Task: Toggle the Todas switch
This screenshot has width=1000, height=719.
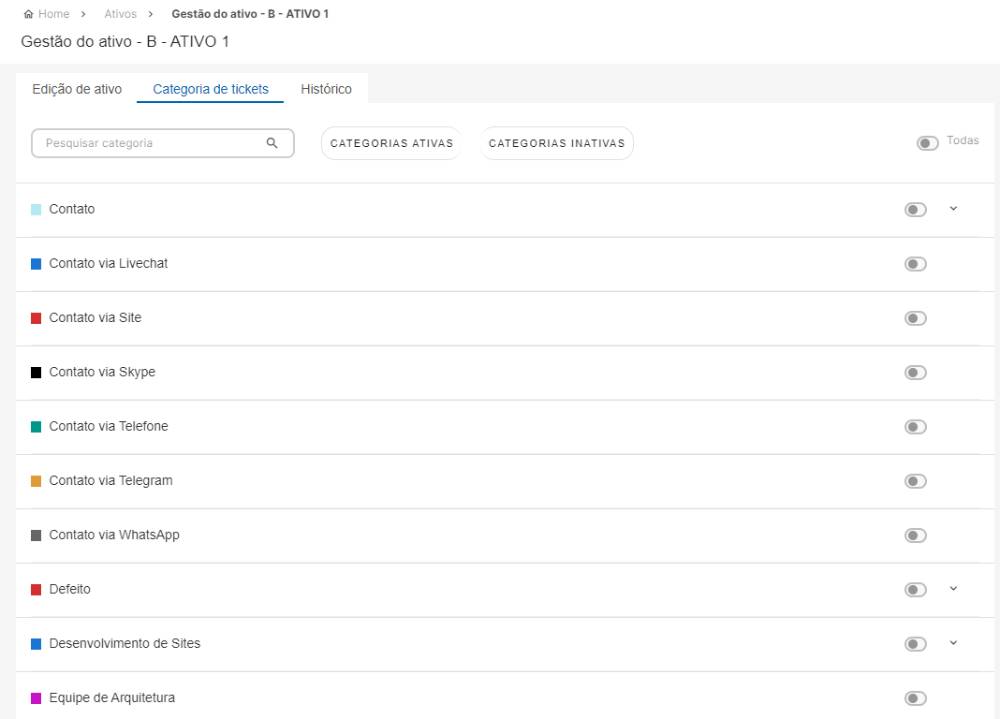Action: tap(927, 143)
